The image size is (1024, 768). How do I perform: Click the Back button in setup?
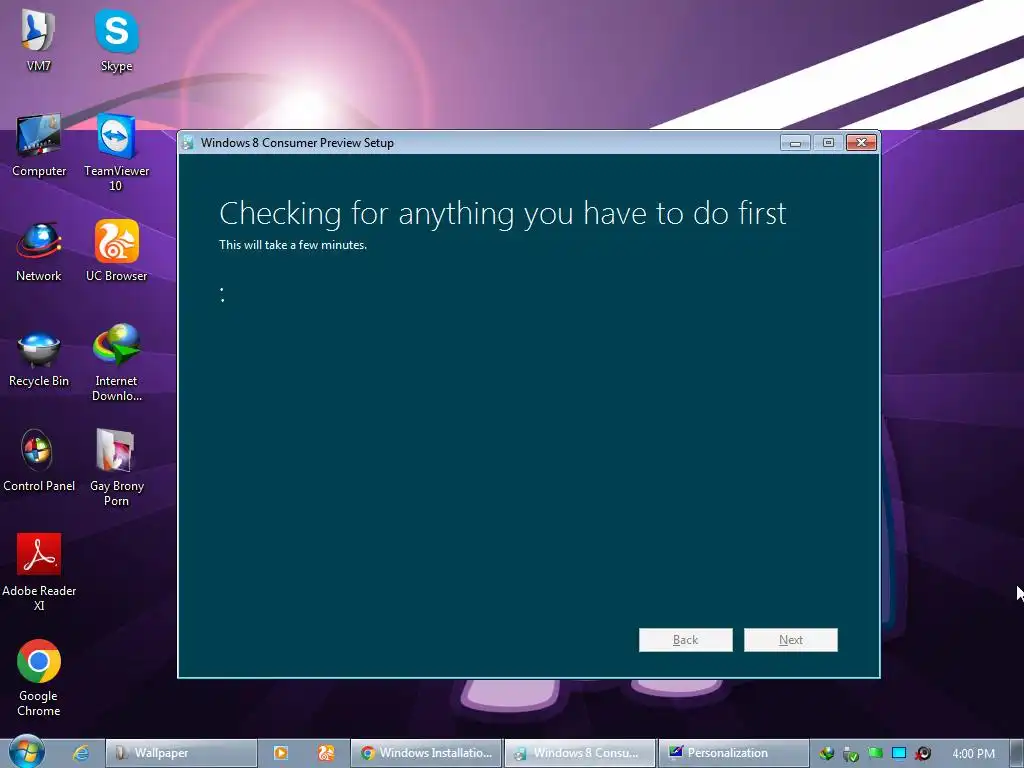pyautogui.click(x=686, y=640)
